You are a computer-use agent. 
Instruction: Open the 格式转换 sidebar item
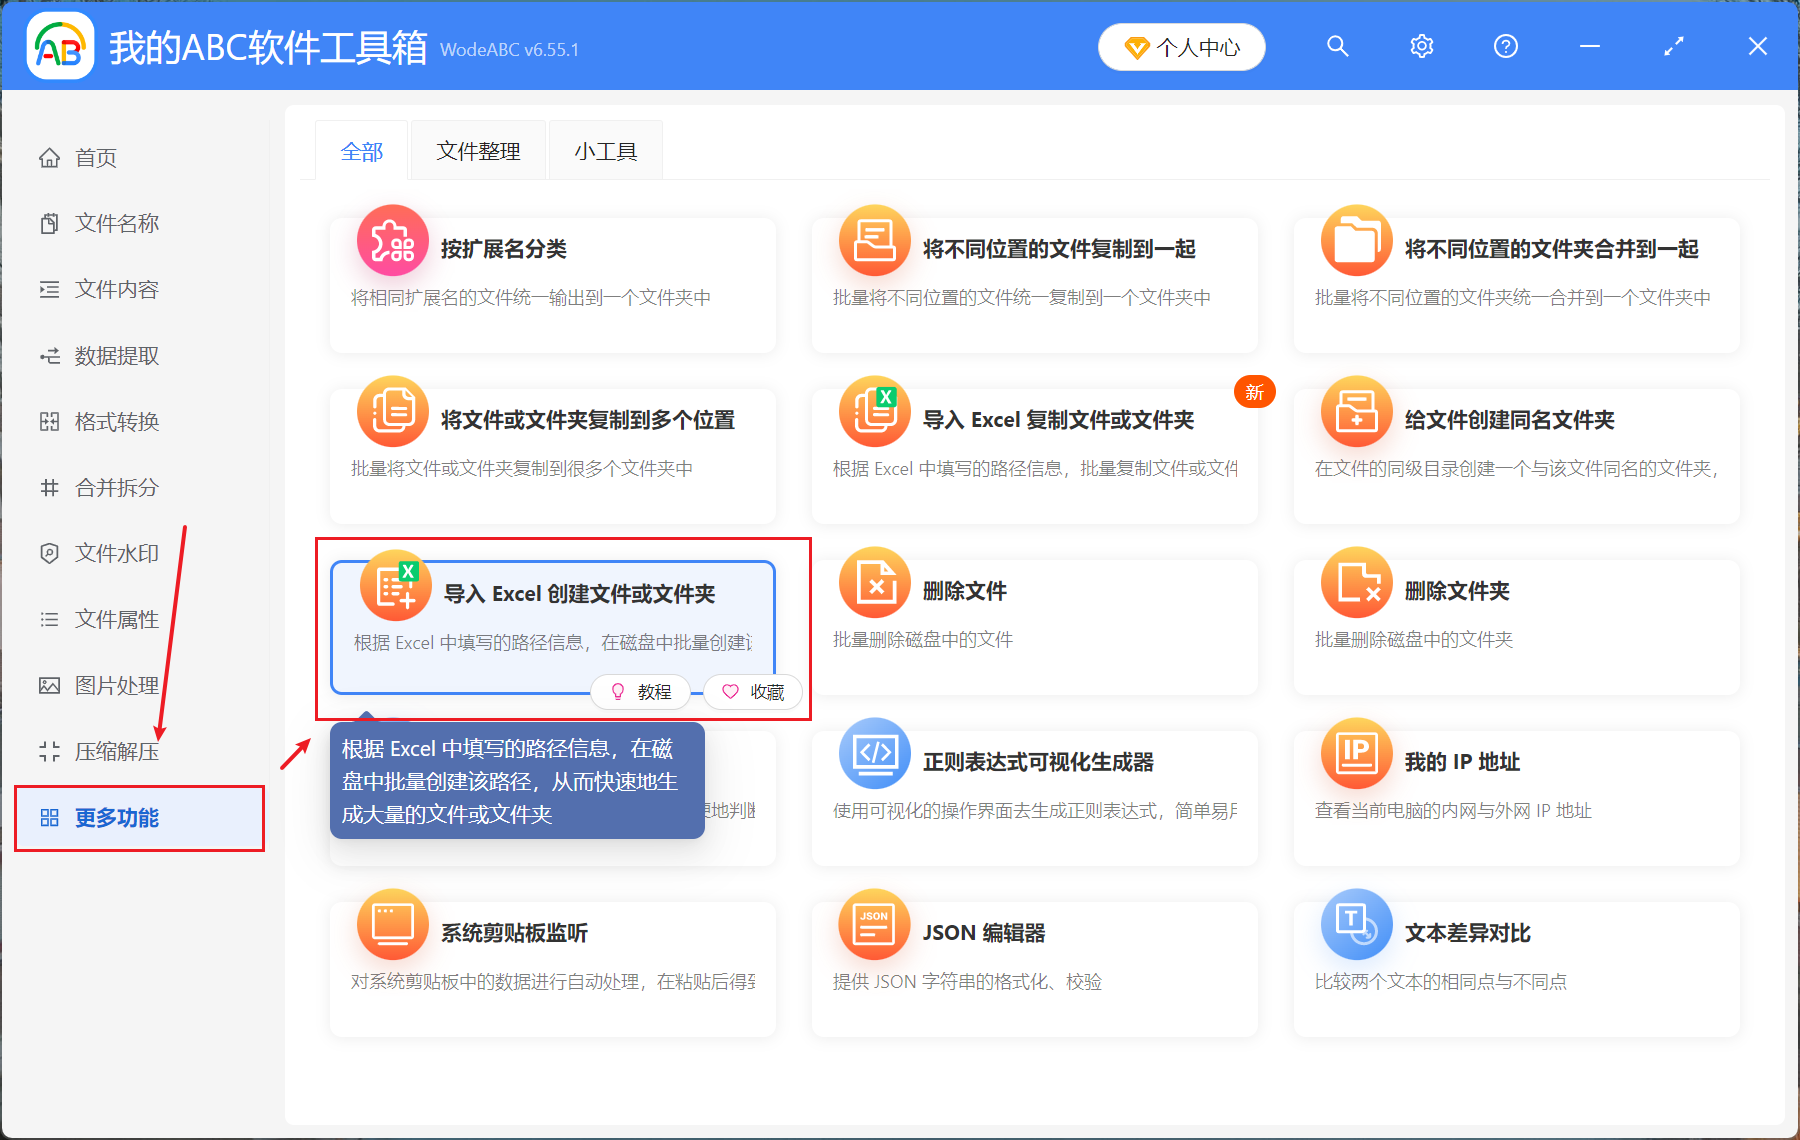coord(115,421)
